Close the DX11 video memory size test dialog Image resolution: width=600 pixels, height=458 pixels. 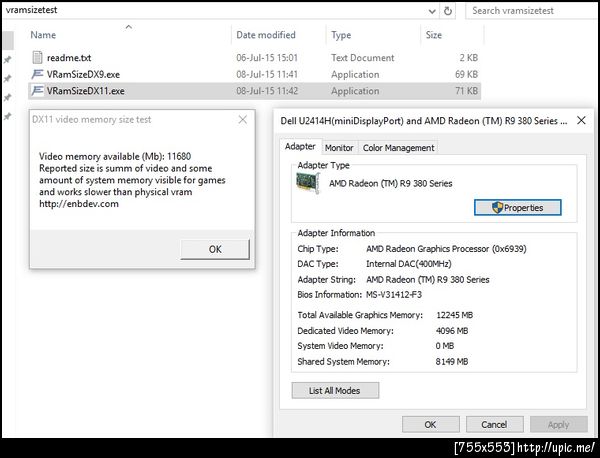point(243,120)
